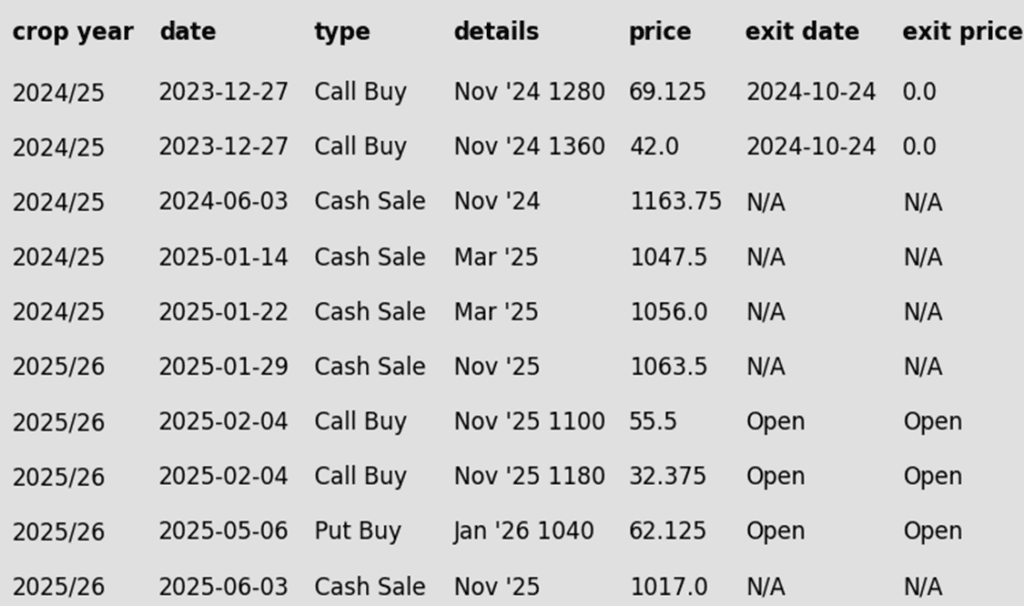Screen dimensions: 1024x606
Task: Click the 'type' column header
Action: (x=342, y=32)
